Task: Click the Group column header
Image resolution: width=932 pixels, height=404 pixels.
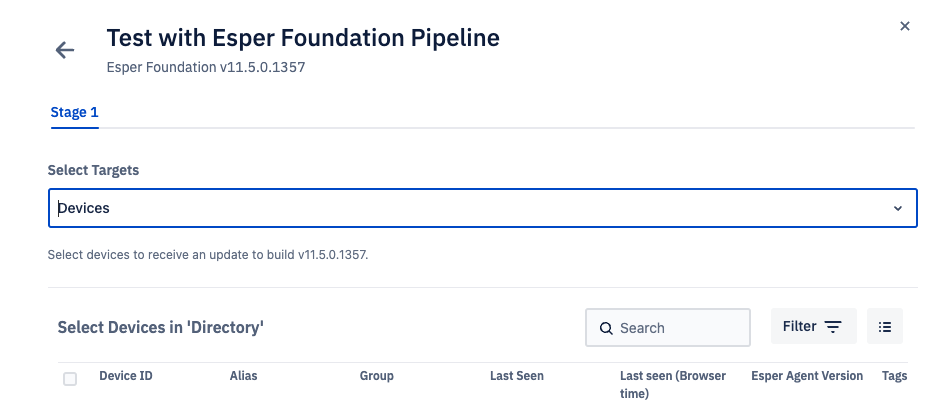Action: [376, 376]
